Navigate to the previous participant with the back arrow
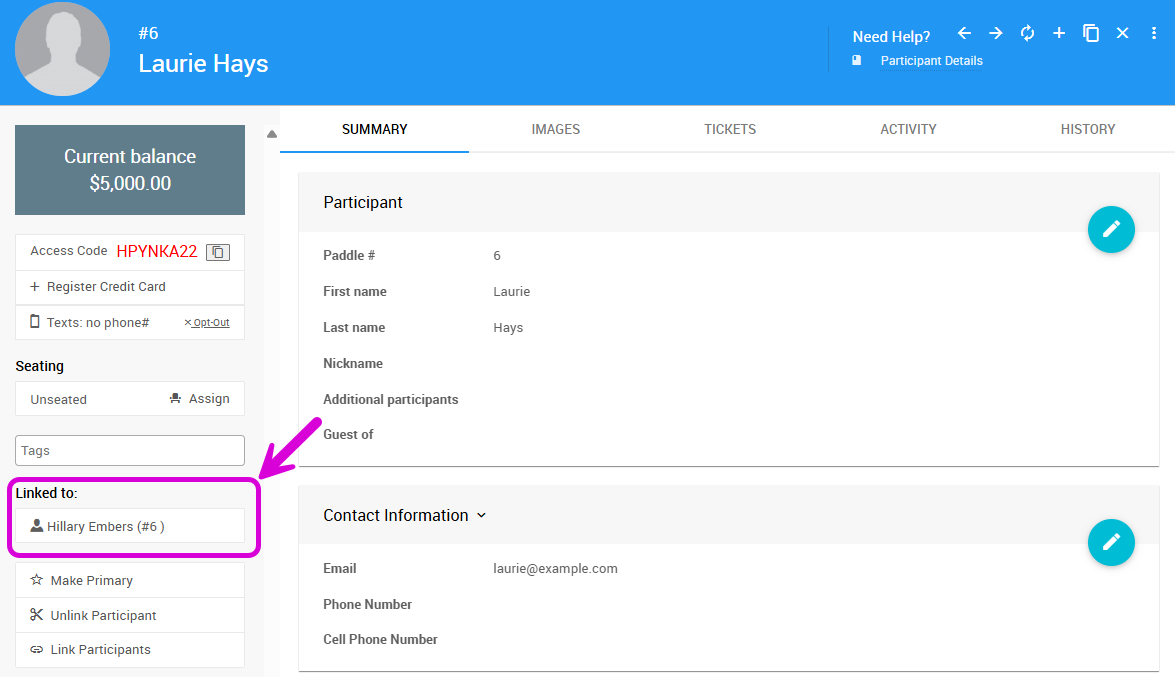This screenshot has height=677, width=1175. tap(963, 33)
